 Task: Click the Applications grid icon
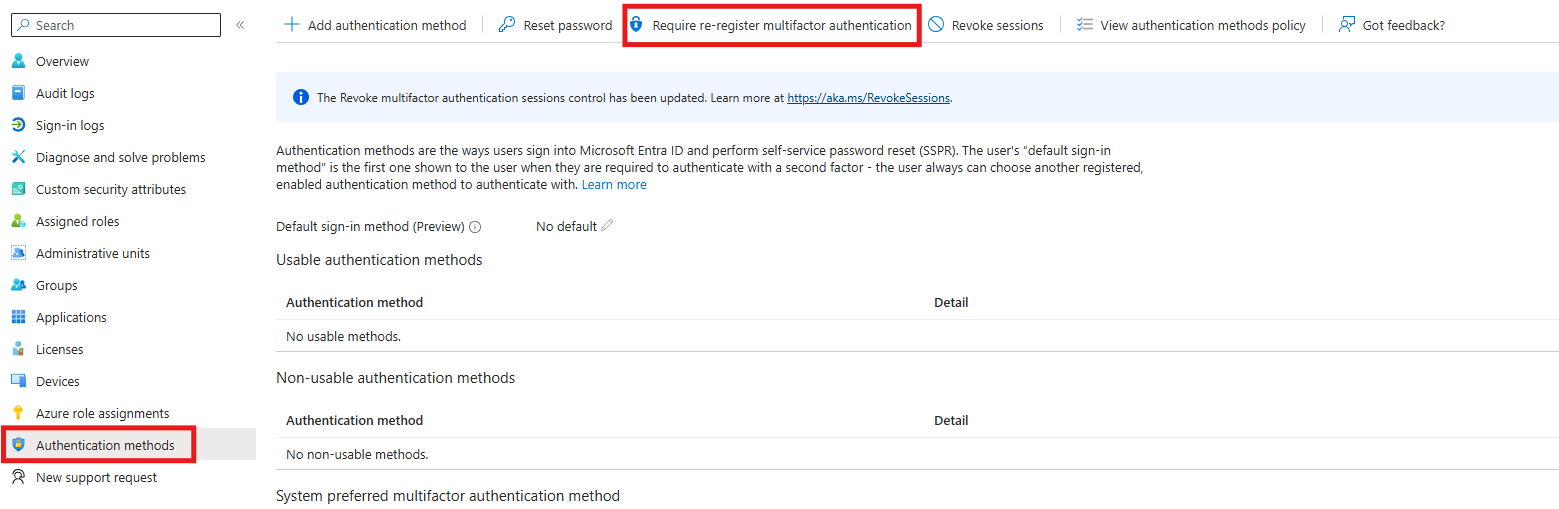click(18, 317)
